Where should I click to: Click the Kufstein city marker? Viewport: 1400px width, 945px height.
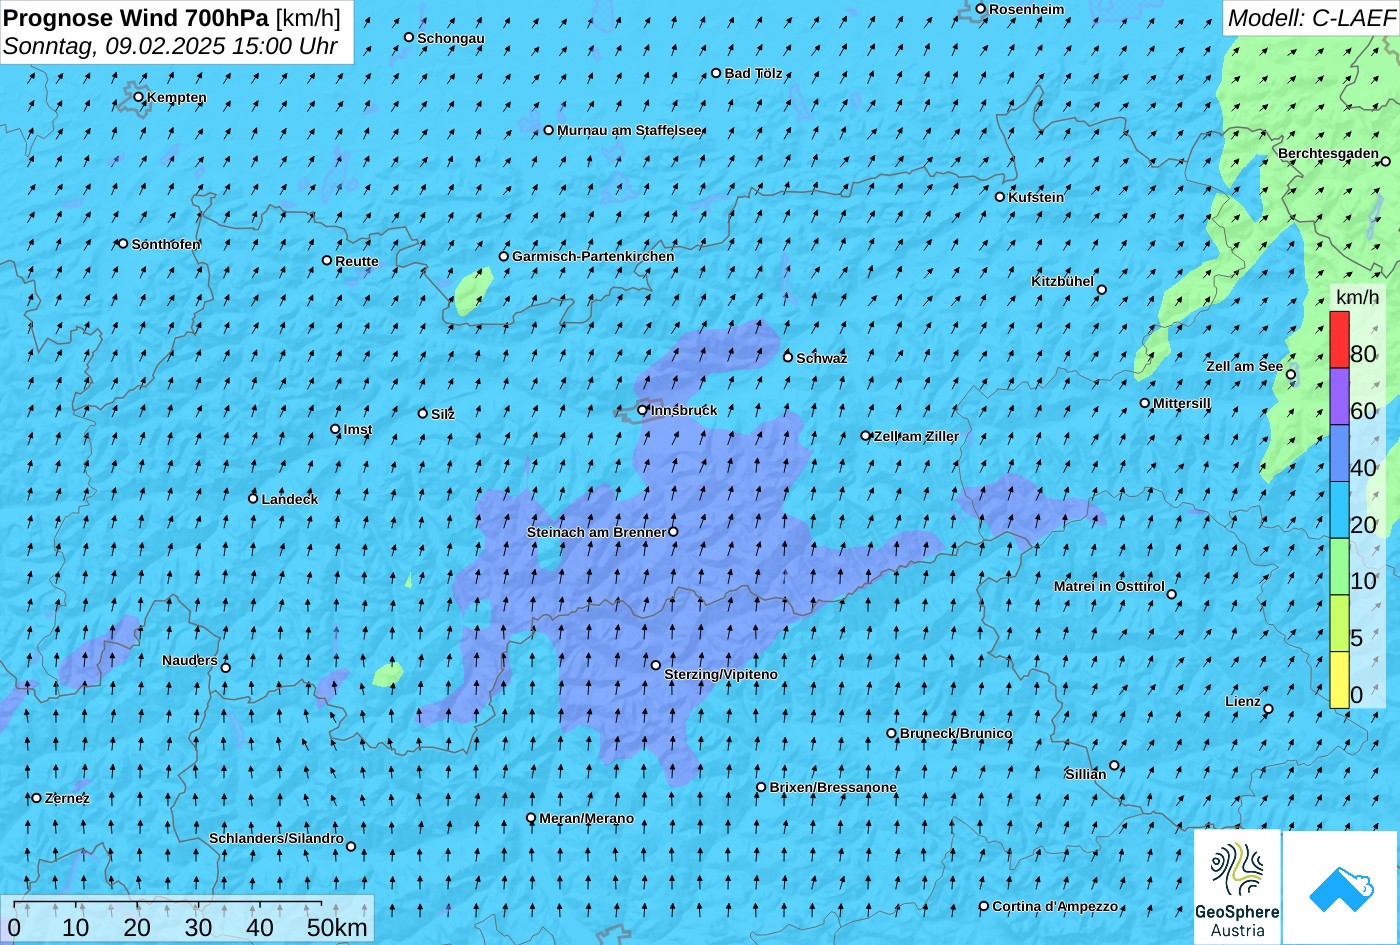1000,197
